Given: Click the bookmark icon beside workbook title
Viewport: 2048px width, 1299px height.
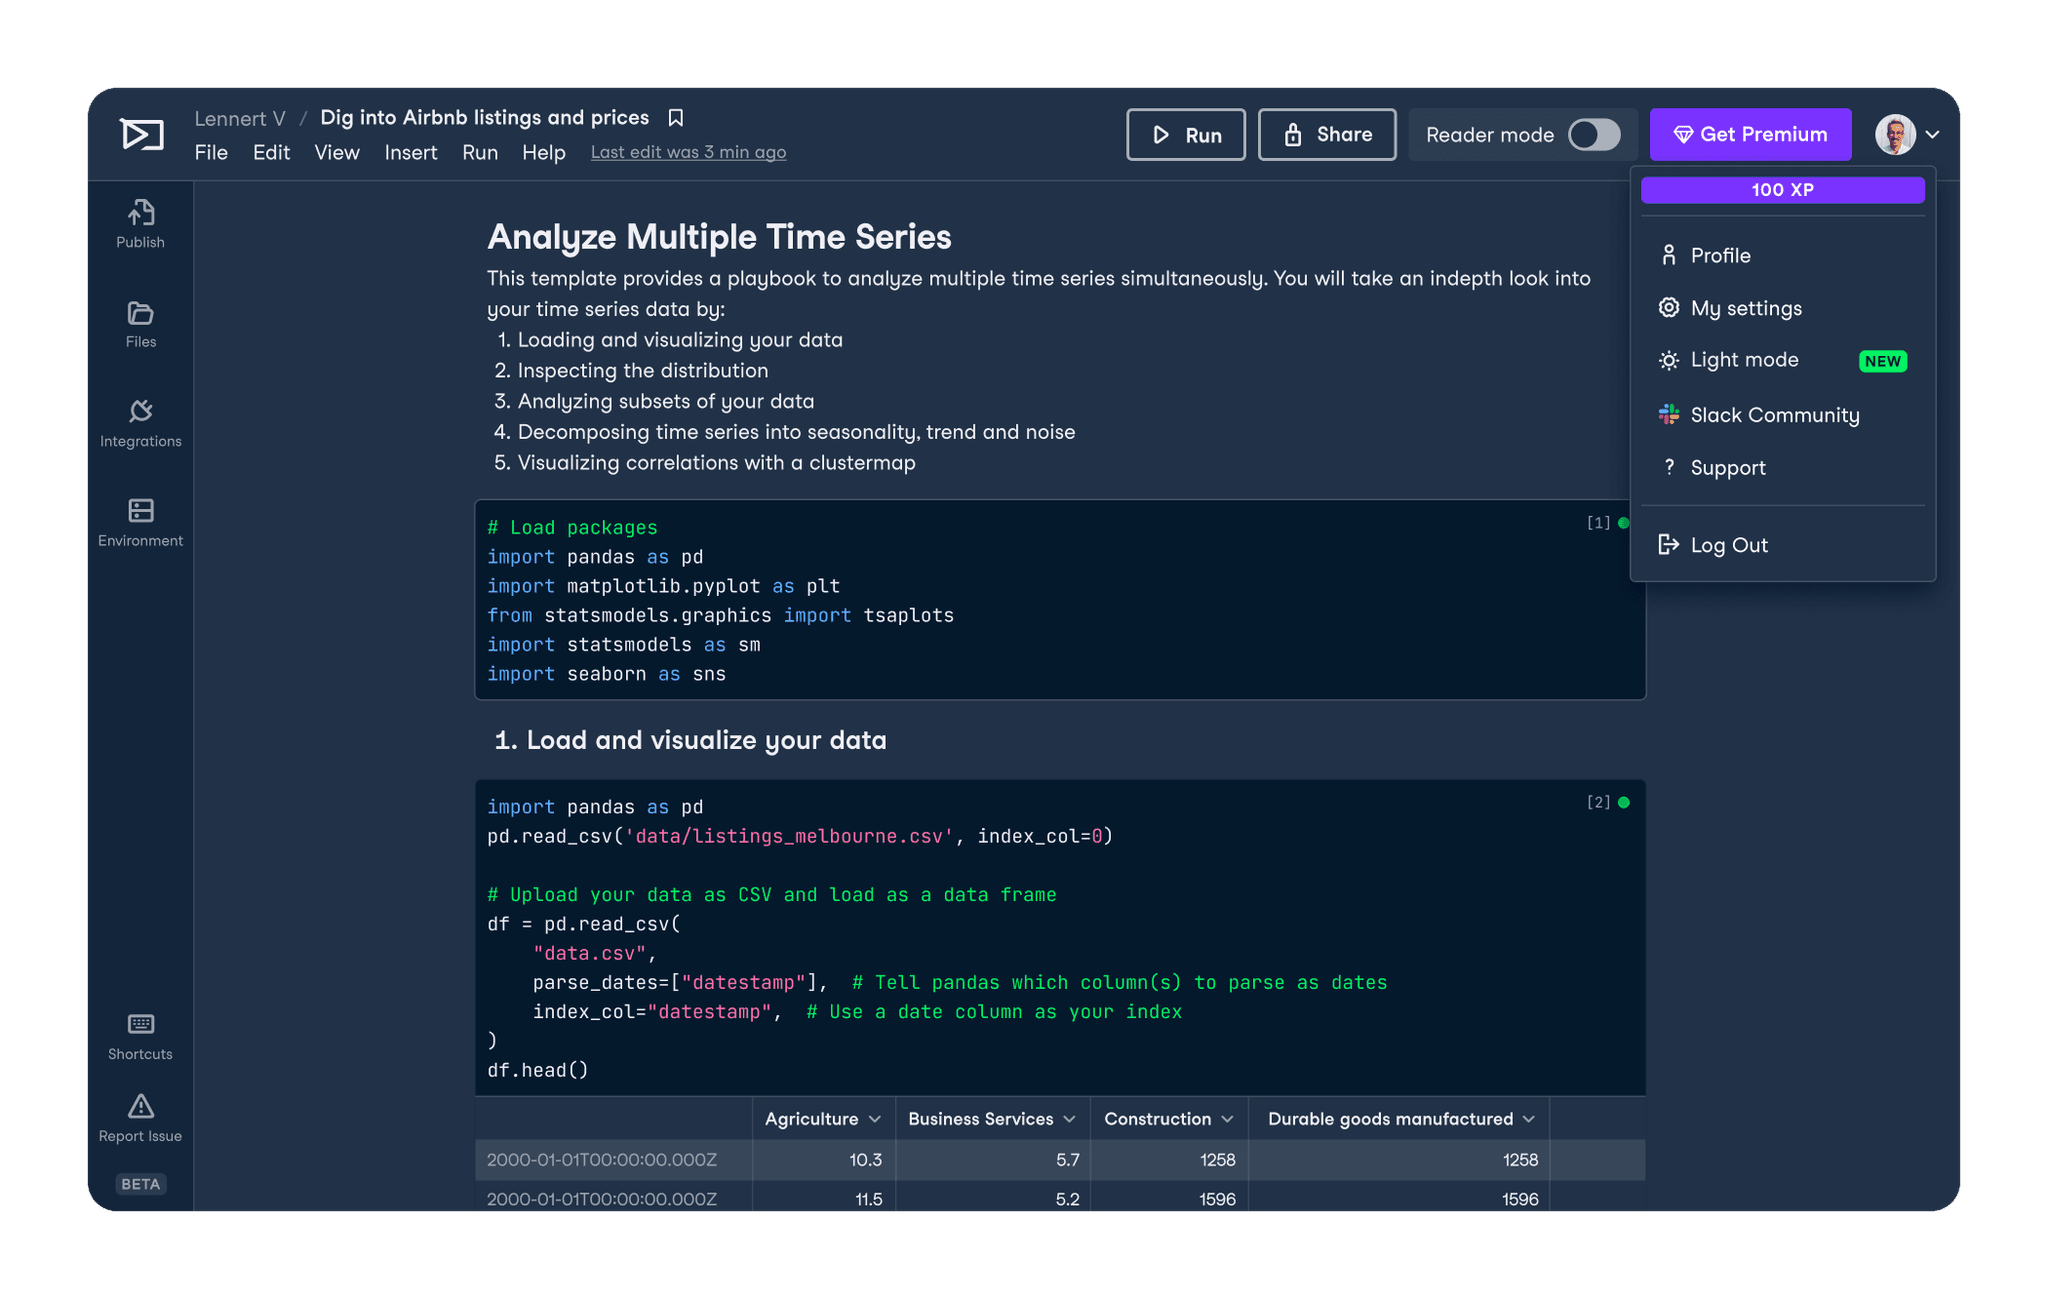Looking at the screenshot, I should (x=676, y=118).
